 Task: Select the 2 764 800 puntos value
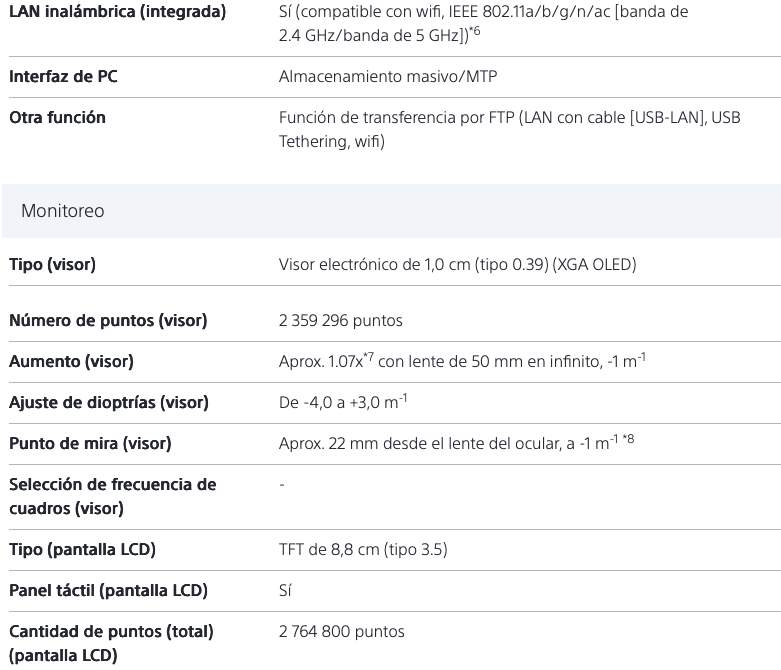pos(341,632)
